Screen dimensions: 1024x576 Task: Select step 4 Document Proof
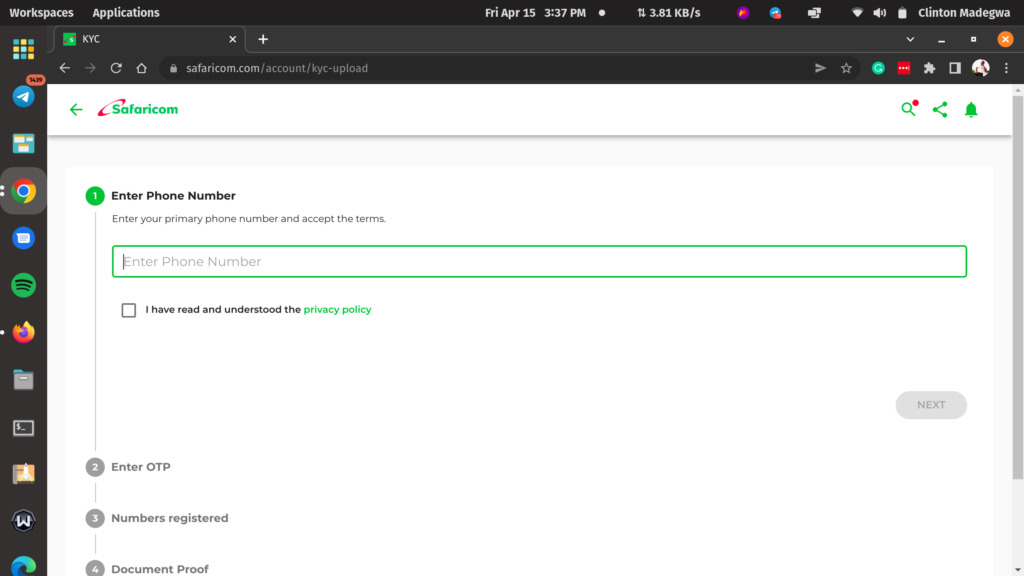click(x=147, y=568)
